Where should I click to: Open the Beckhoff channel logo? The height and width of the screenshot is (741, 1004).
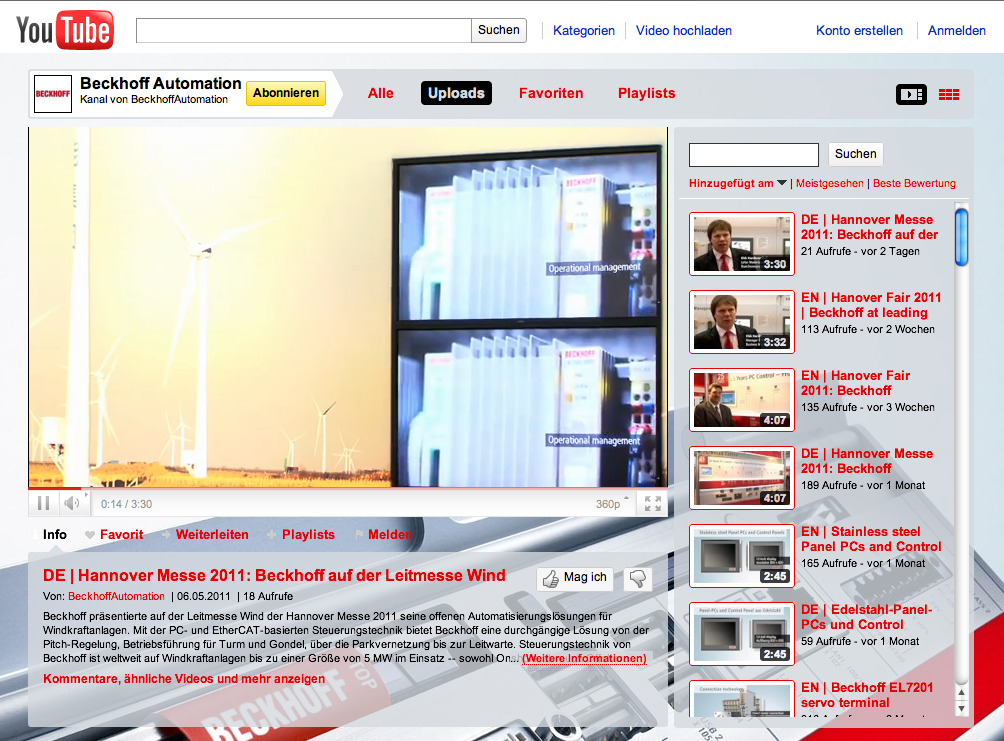(x=53, y=94)
